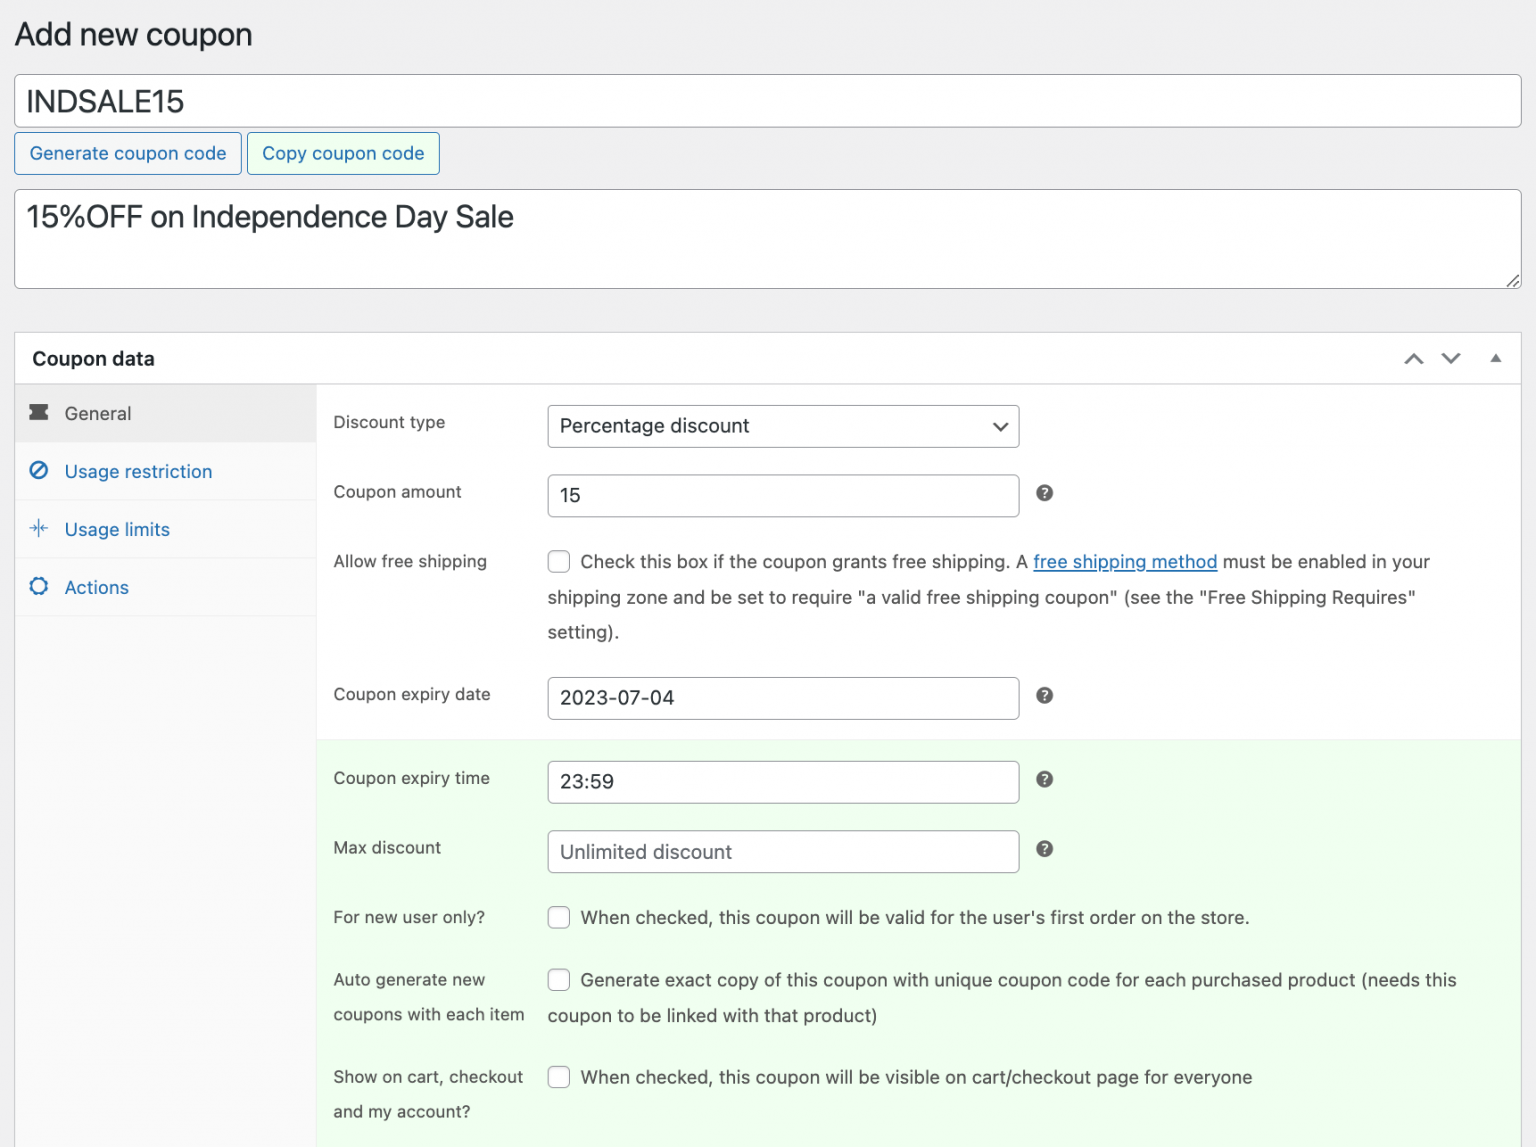Switch to the Usage restriction tab
Viewport: 1536px width, 1147px height.
tap(138, 472)
